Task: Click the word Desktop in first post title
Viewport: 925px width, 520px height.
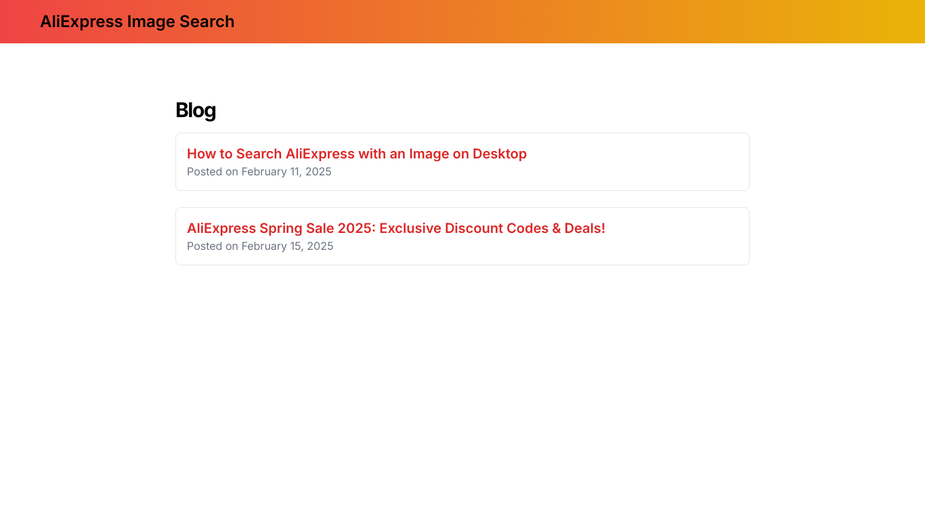Action: click(499, 153)
